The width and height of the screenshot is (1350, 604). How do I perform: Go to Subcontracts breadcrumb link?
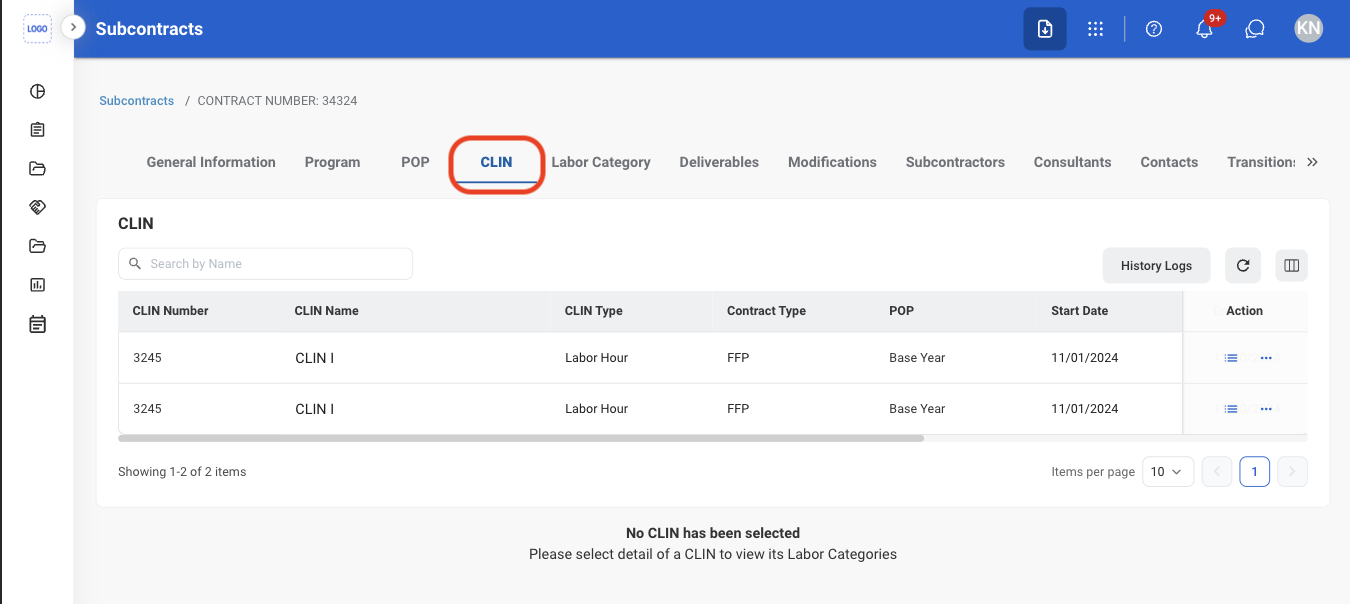point(137,101)
